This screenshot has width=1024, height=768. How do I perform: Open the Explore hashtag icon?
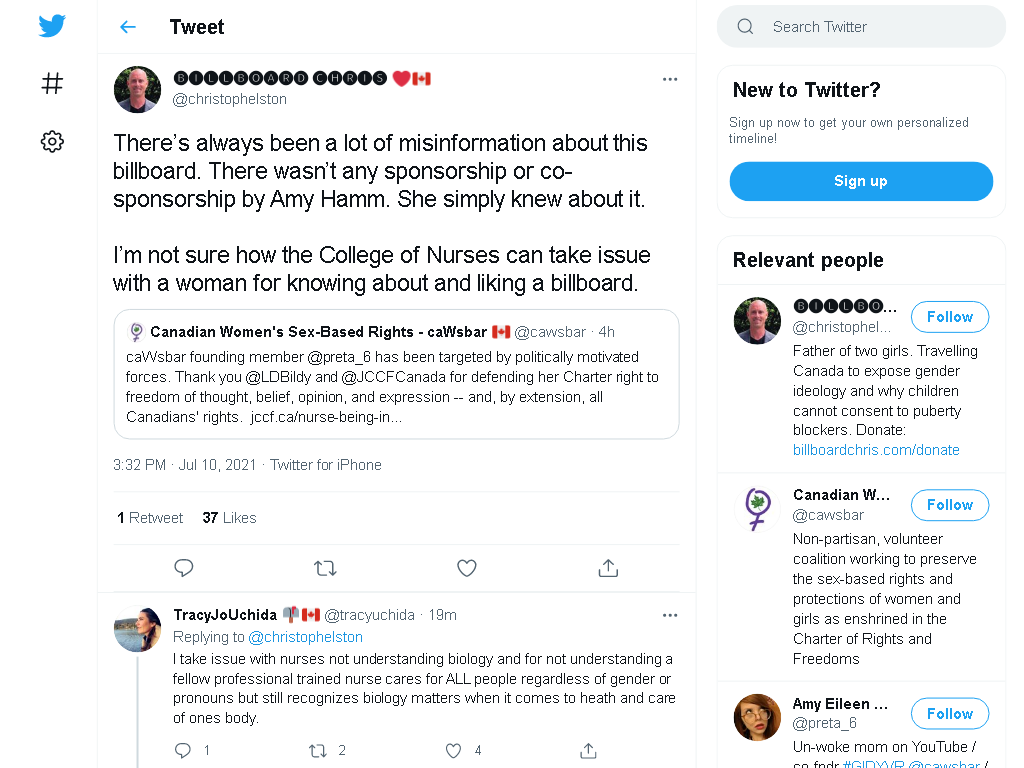coord(52,84)
